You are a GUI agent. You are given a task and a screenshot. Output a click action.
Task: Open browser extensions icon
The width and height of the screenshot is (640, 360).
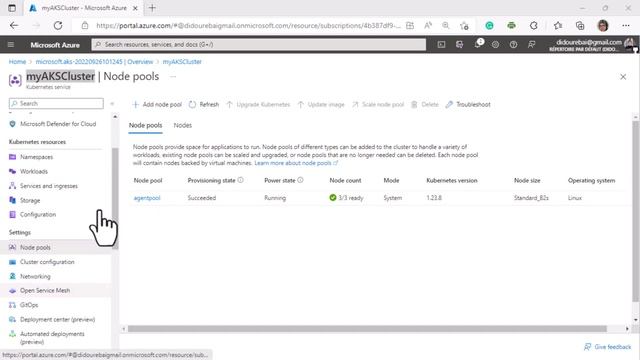(533, 25)
